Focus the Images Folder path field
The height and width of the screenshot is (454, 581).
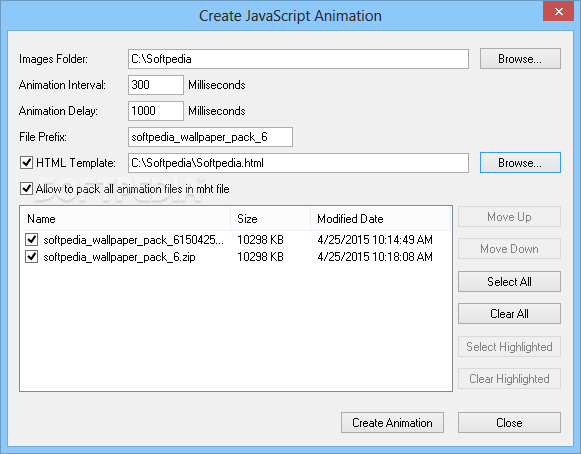(298, 59)
